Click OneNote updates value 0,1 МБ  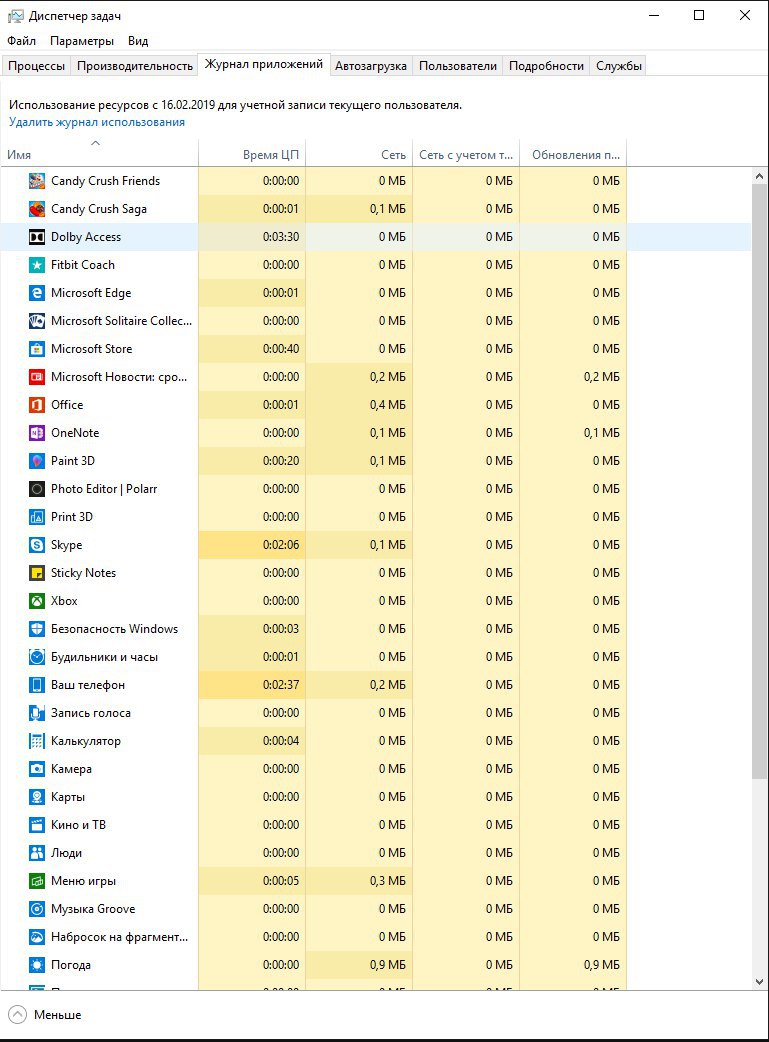[x=602, y=433]
